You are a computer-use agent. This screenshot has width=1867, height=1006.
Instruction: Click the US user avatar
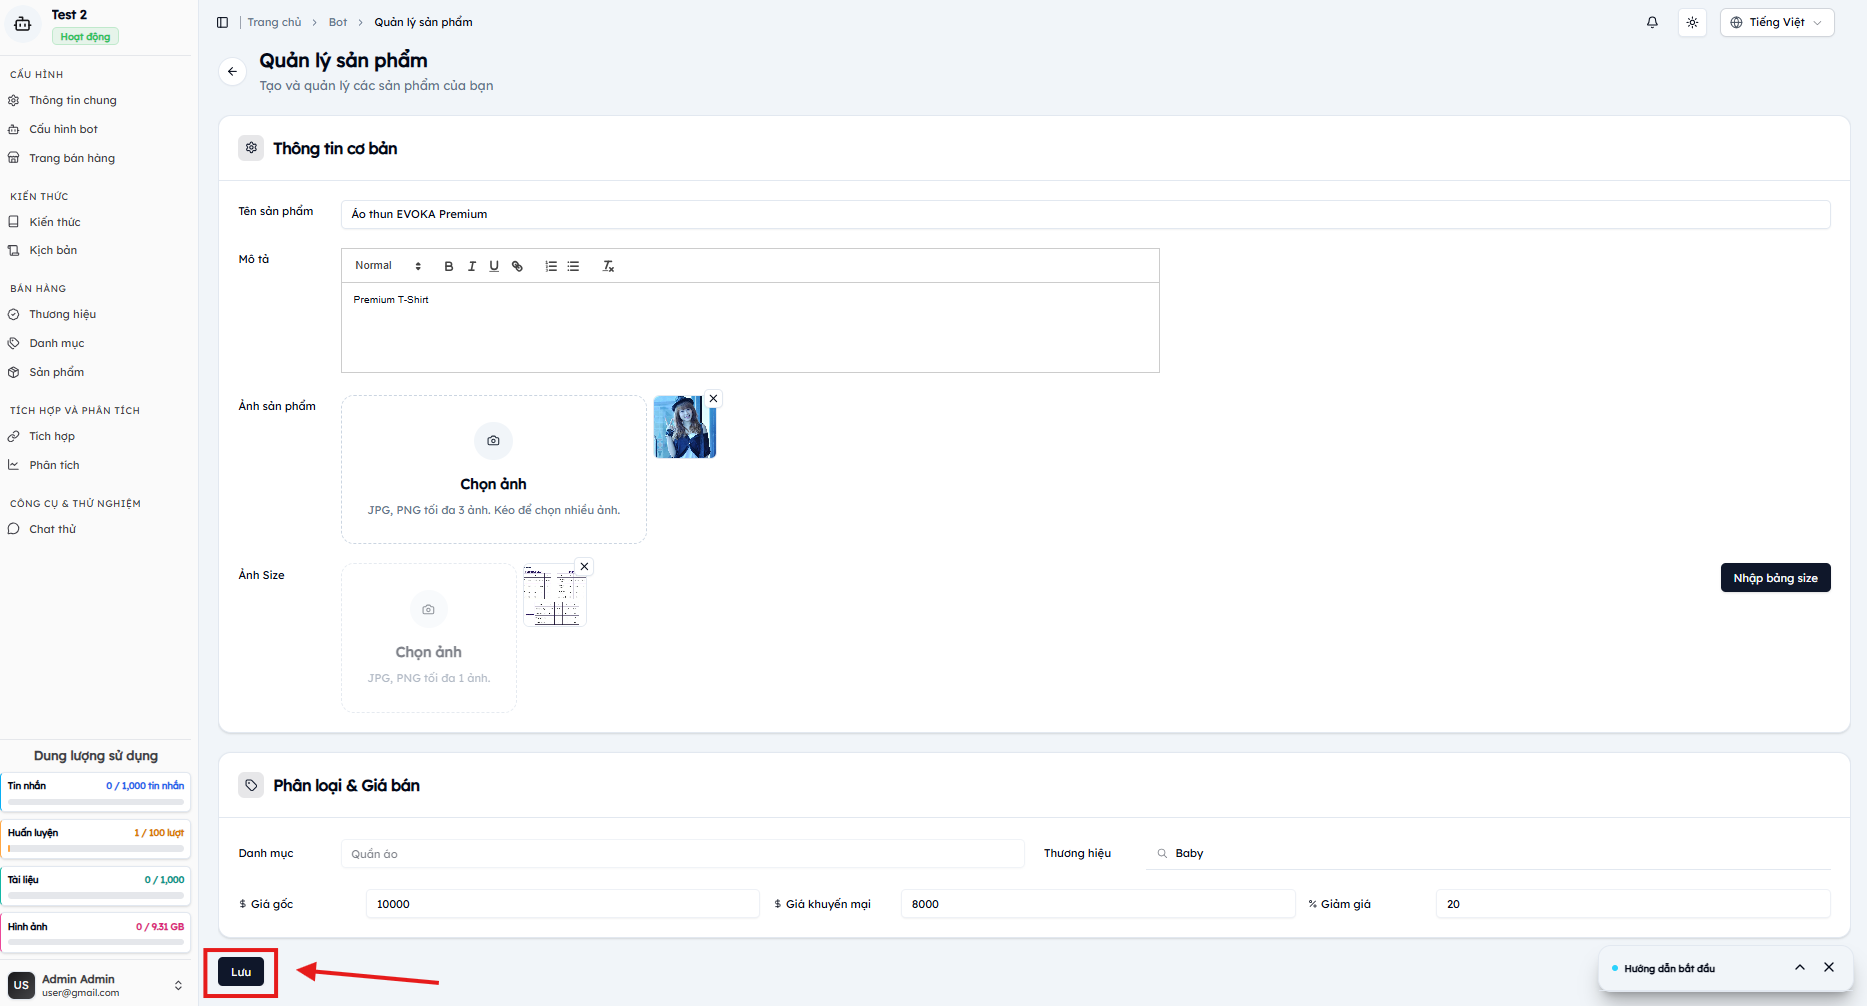click(21, 985)
